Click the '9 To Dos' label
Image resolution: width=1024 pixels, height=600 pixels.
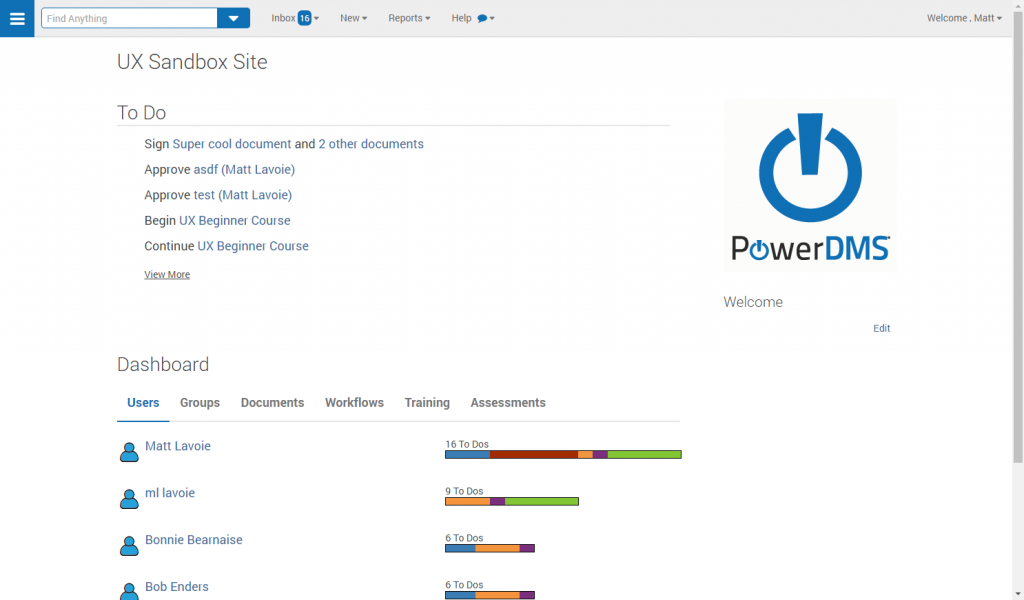464,491
